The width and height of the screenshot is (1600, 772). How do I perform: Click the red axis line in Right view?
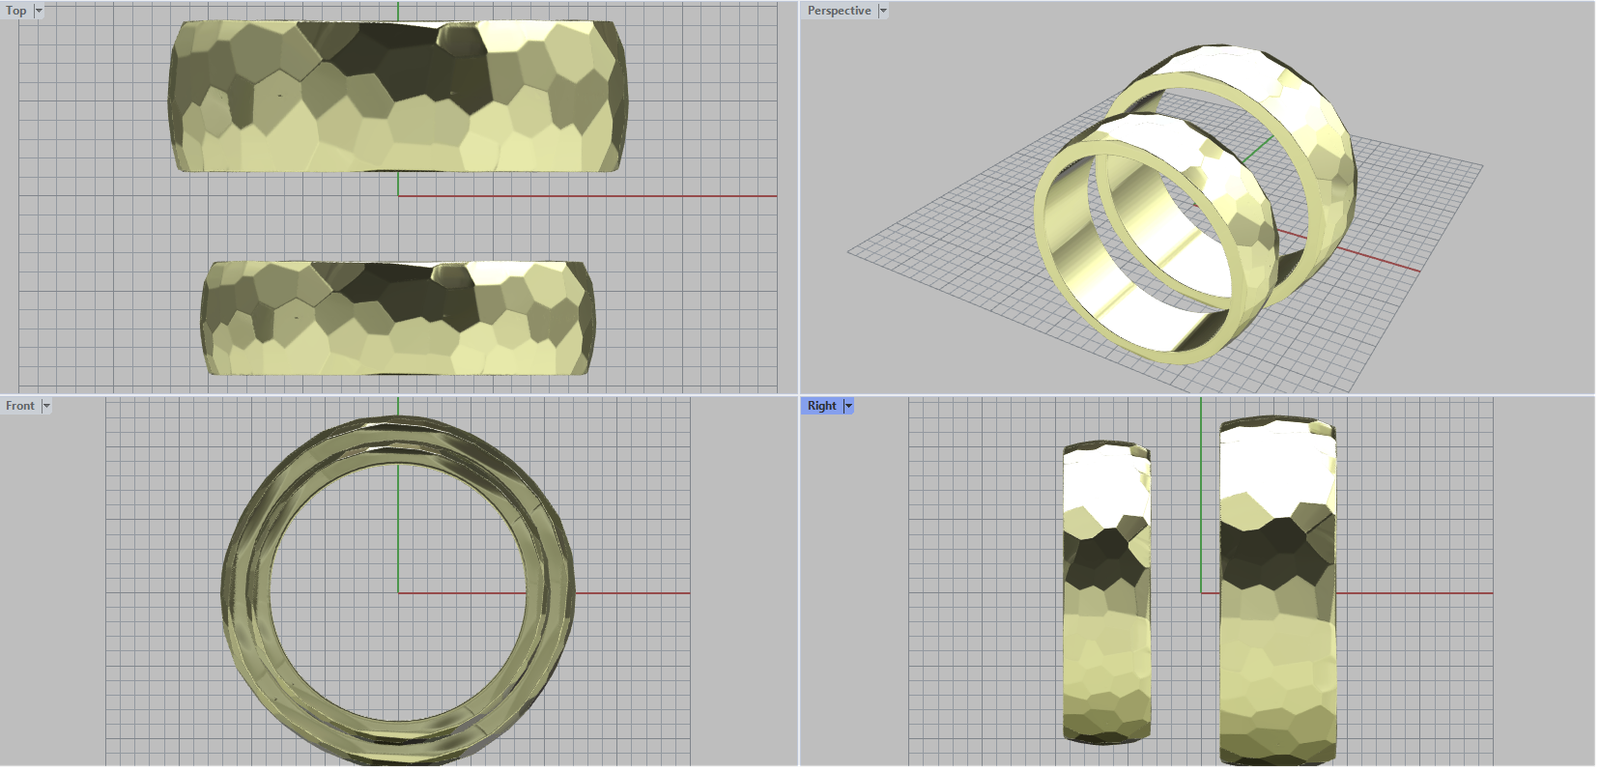pos(1420,593)
